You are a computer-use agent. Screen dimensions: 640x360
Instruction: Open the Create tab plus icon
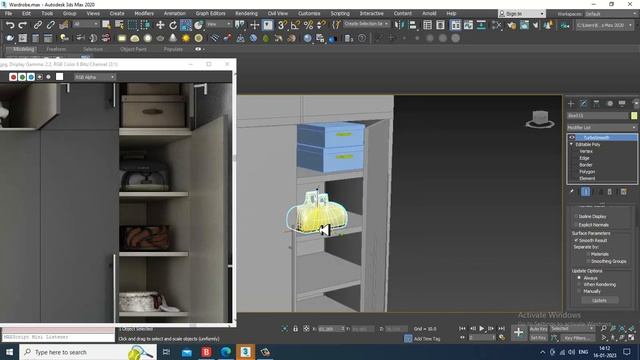571,103
